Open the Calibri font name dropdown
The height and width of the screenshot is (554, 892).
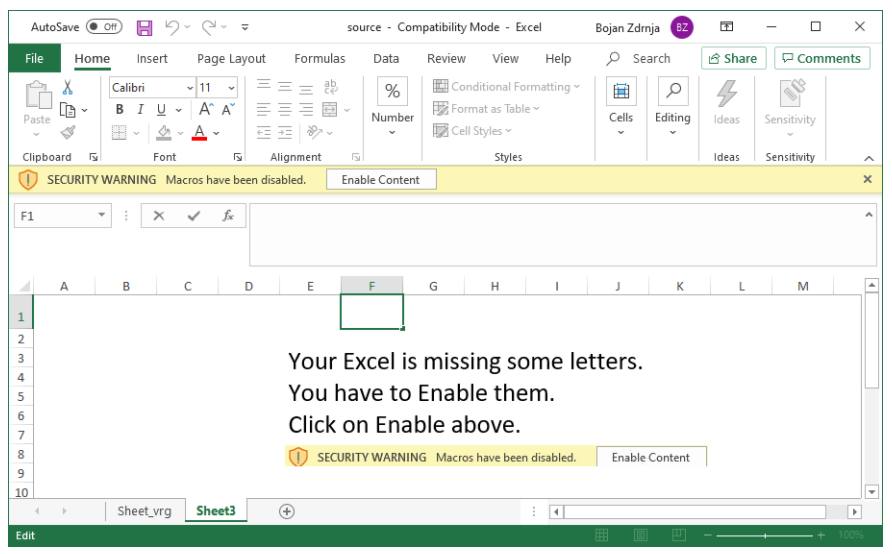[x=190, y=88]
